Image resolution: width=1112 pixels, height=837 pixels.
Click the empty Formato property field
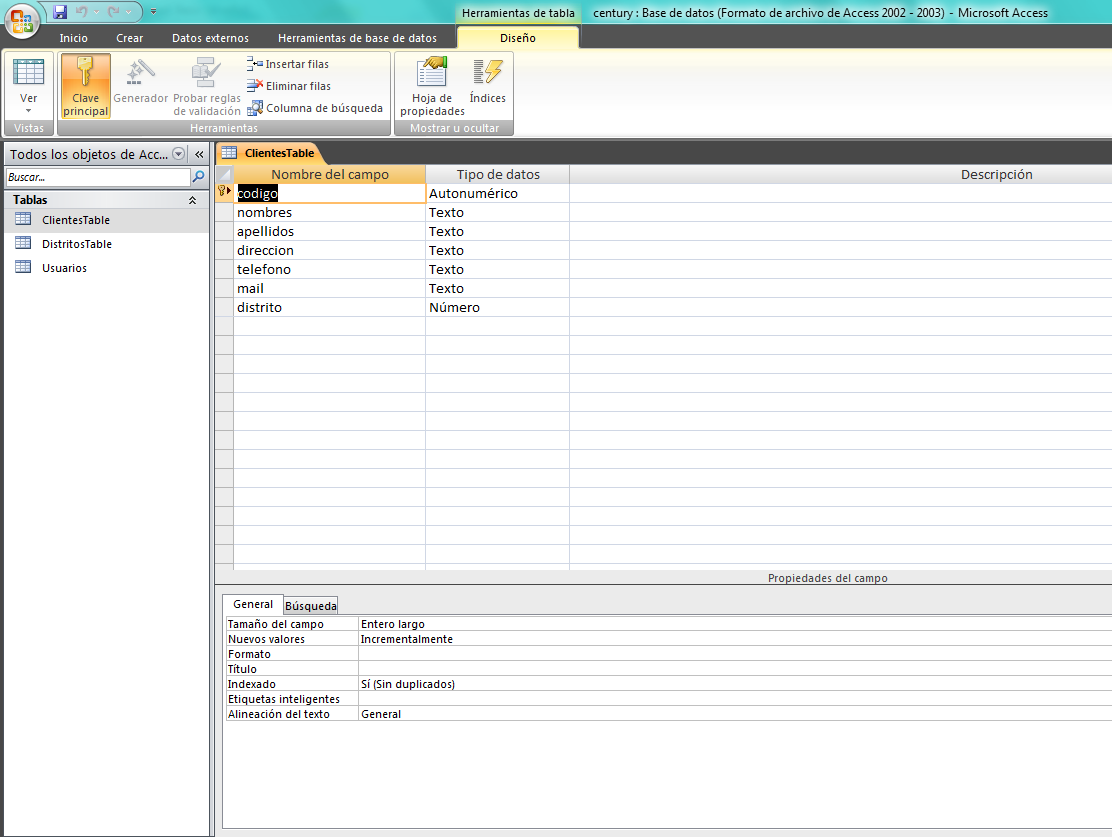pos(735,654)
